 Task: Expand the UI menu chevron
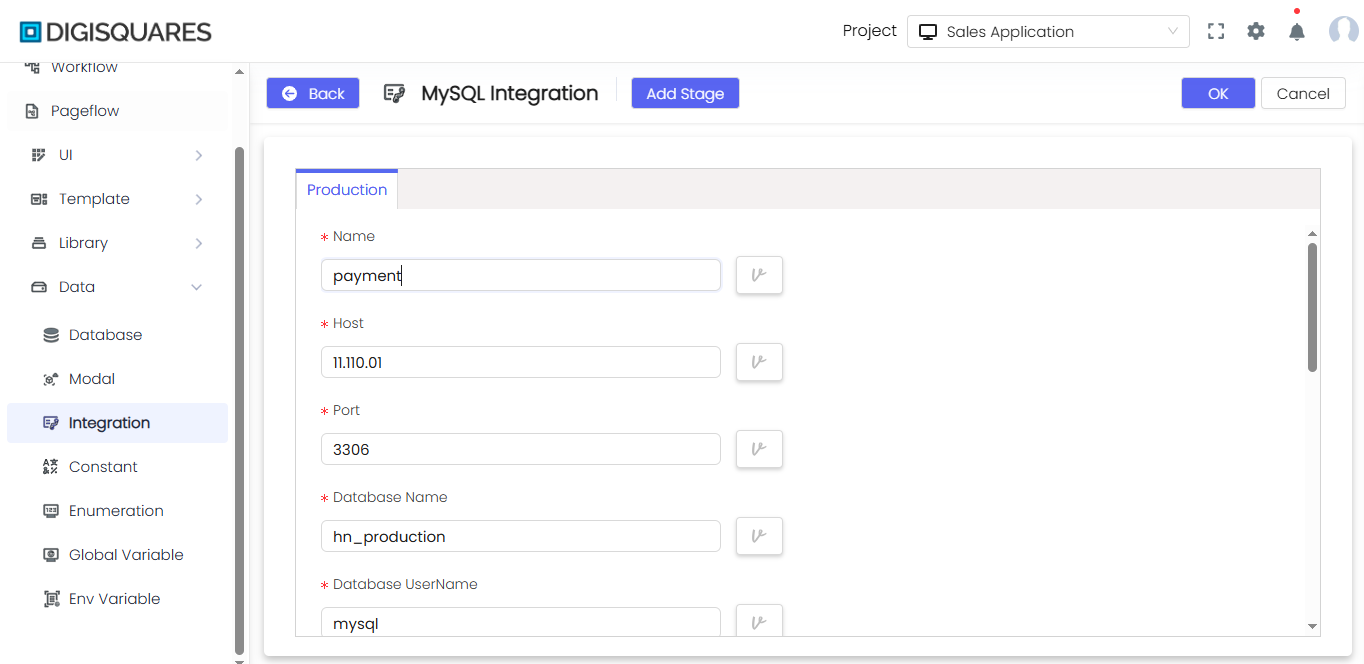[x=199, y=155]
